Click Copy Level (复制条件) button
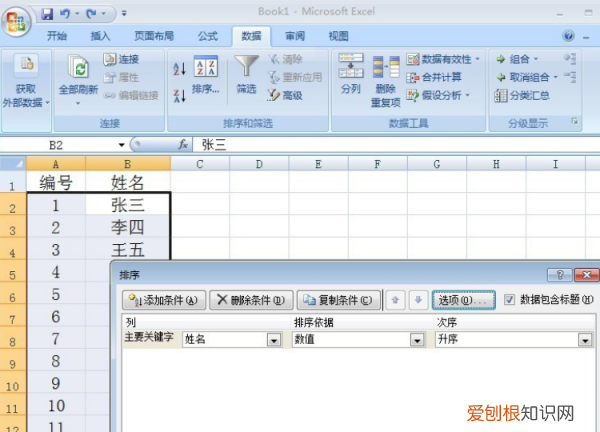Image resolution: width=600 pixels, height=432 pixels. [339, 300]
